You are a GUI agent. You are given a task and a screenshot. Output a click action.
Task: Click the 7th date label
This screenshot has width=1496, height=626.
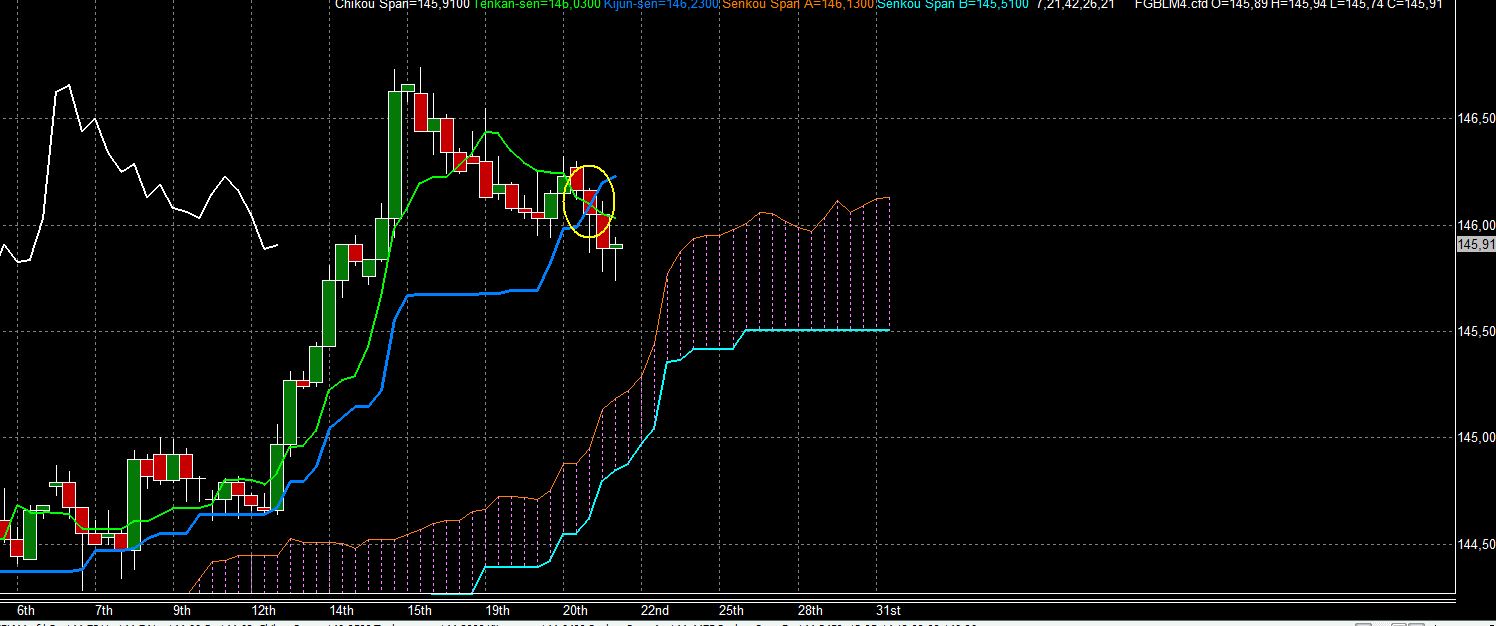[104, 610]
